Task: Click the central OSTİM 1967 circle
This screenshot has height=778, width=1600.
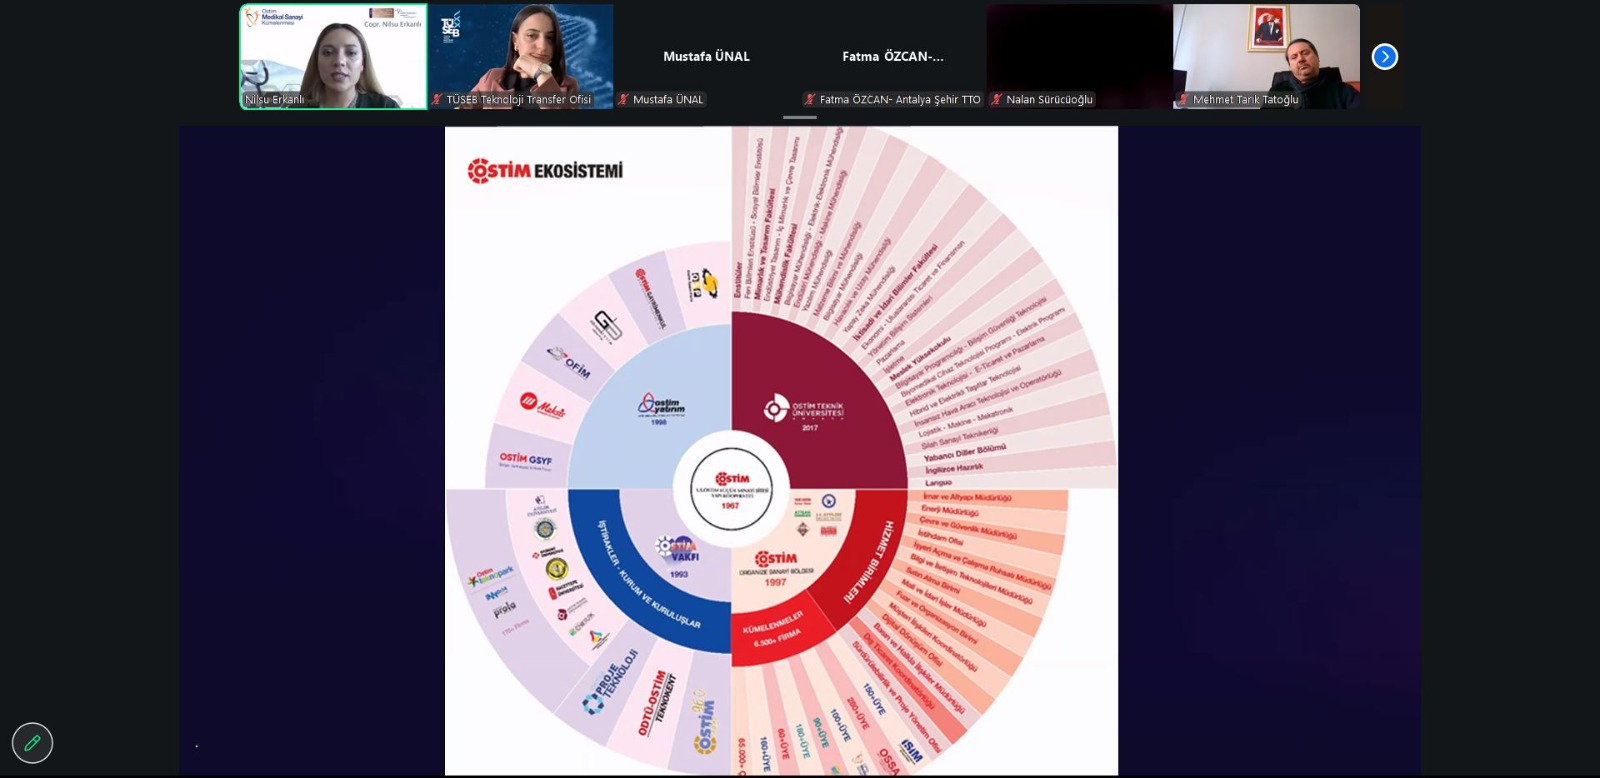Action: 732,488
